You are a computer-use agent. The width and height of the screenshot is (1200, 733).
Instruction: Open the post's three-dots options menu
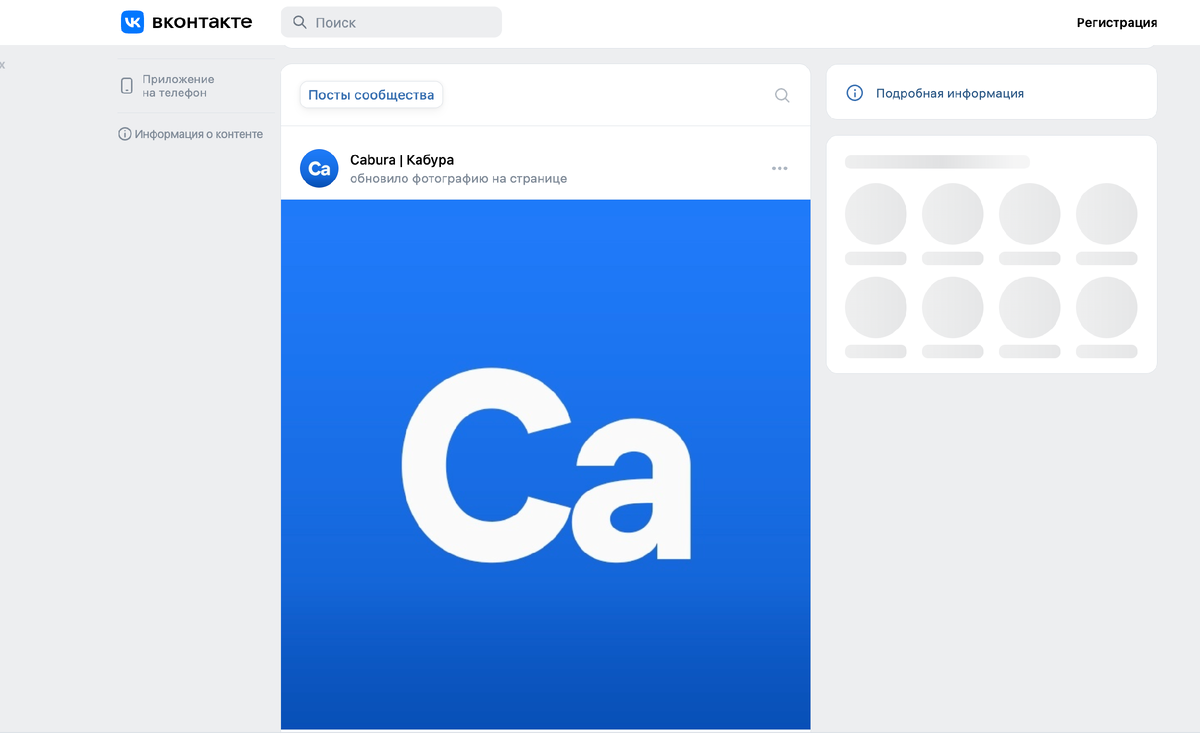tap(780, 168)
